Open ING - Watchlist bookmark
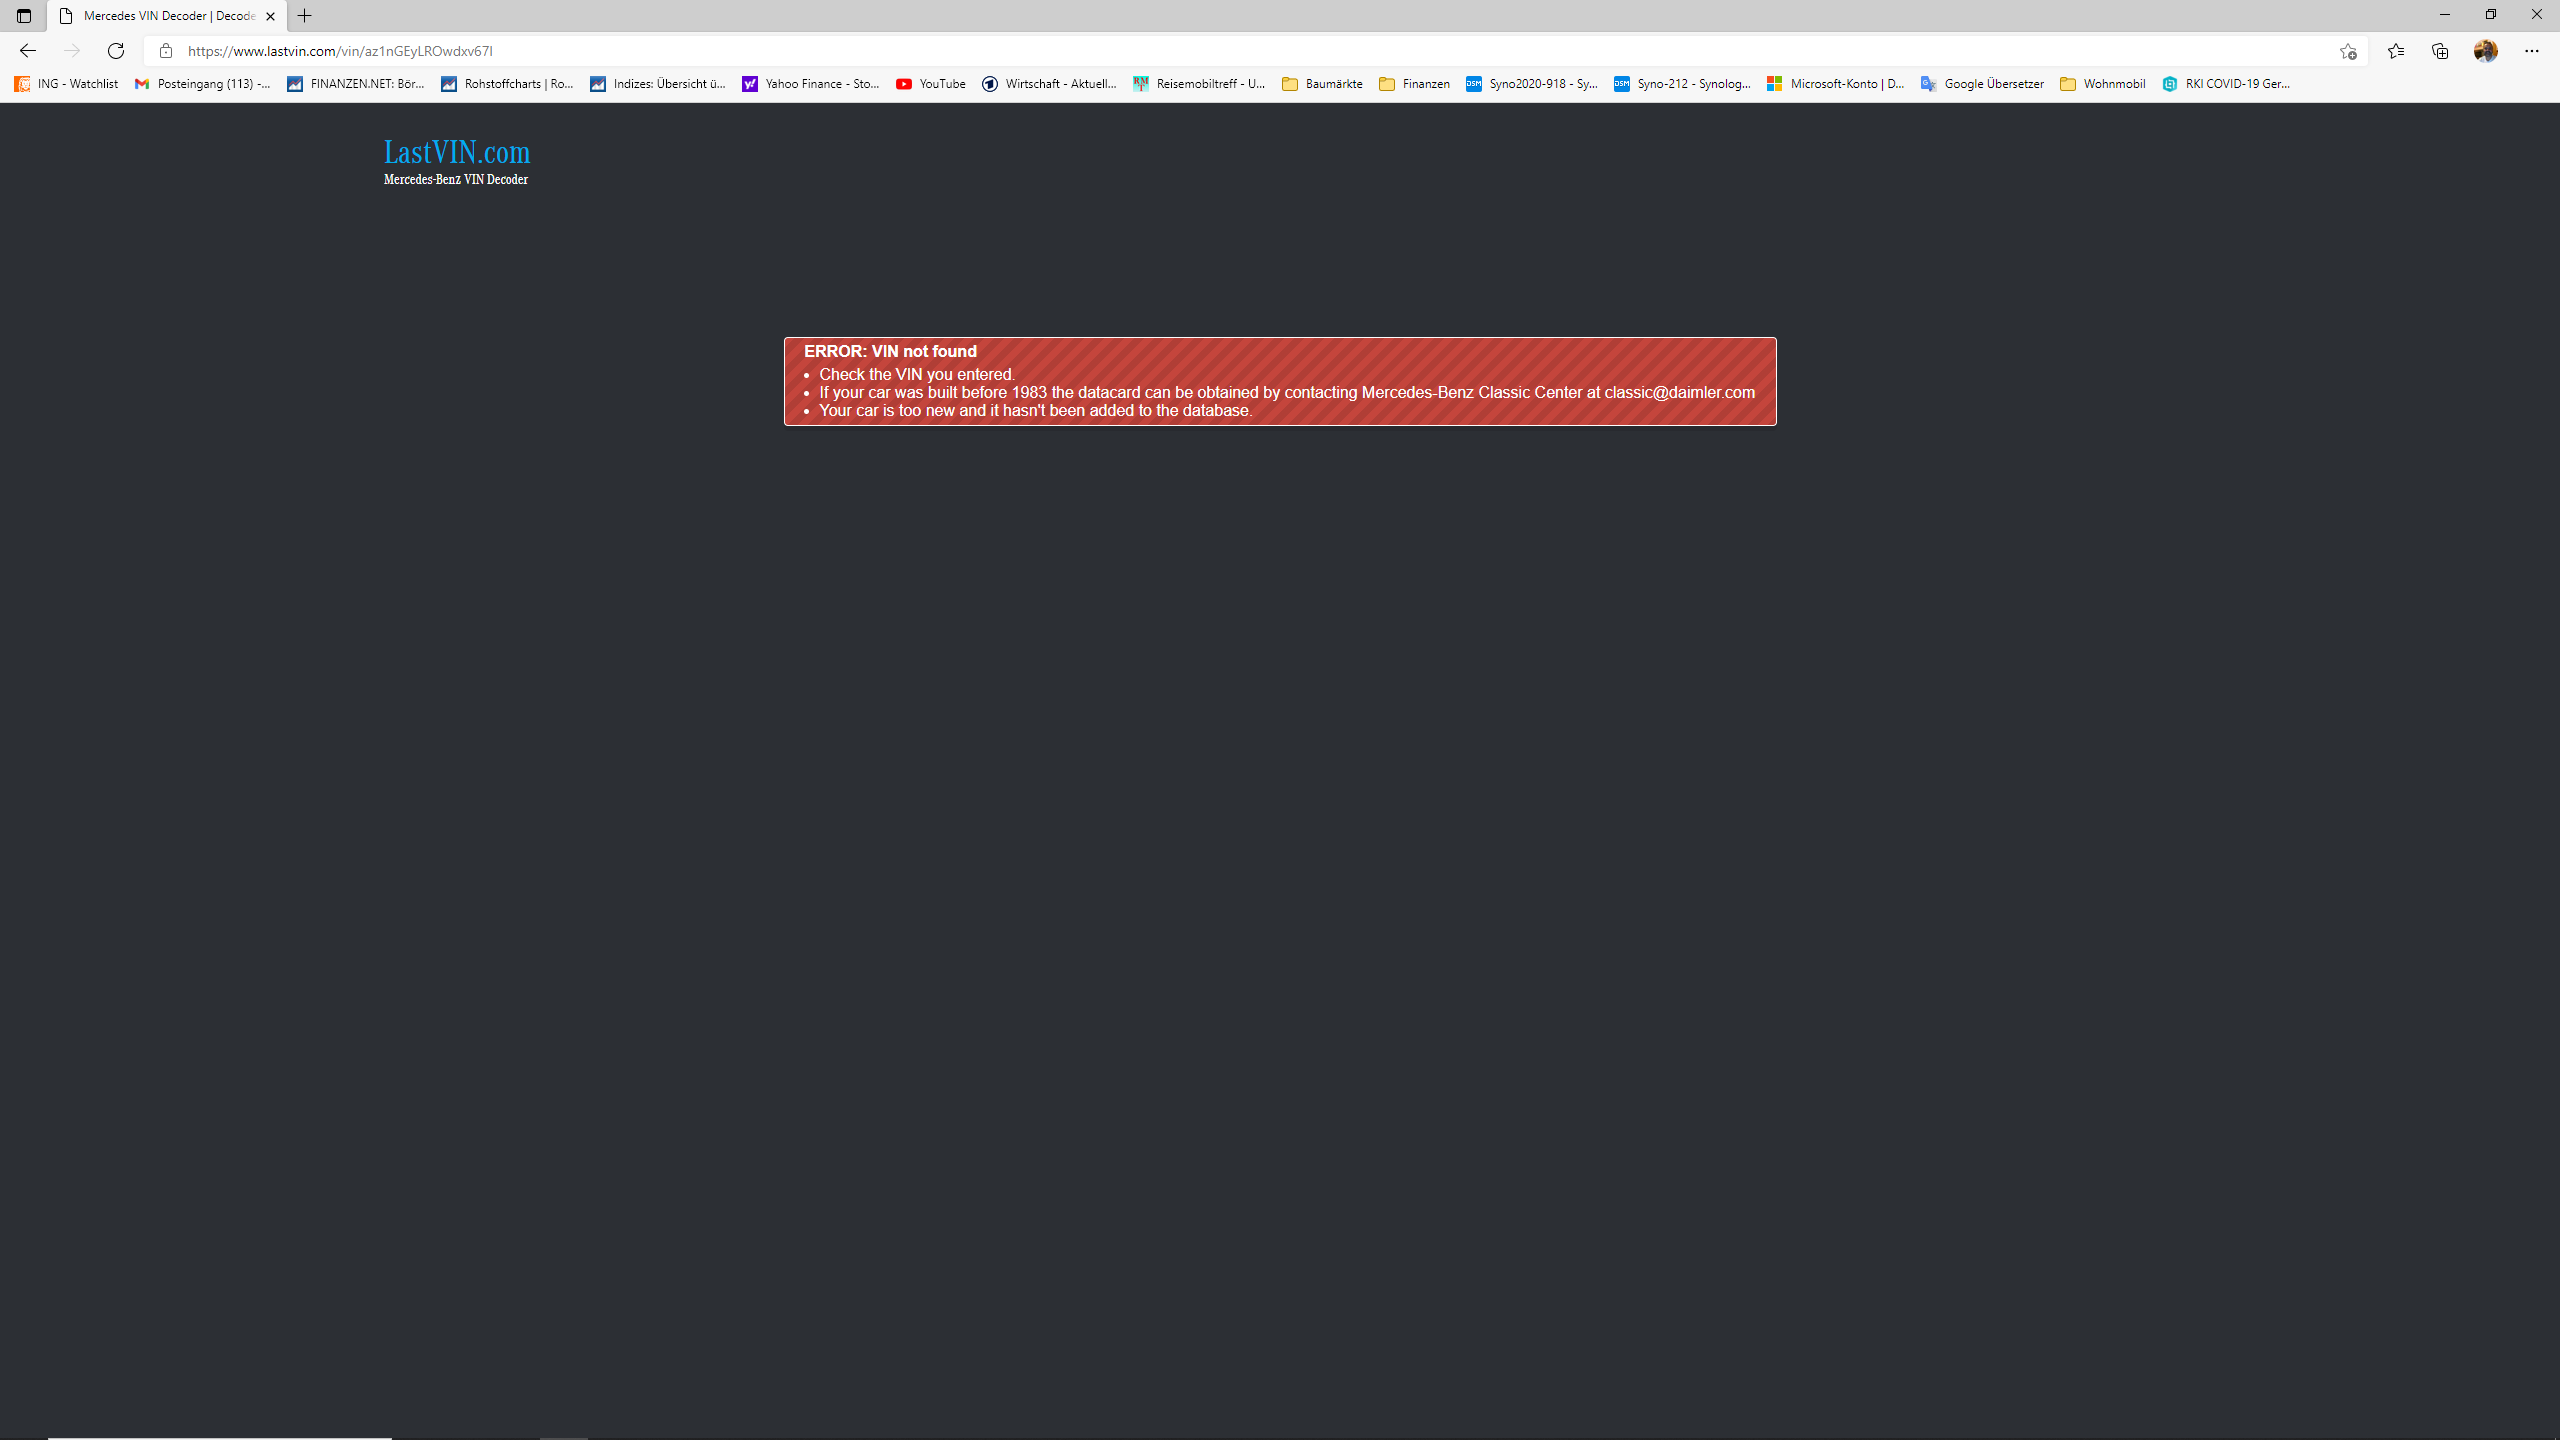Image resolution: width=2560 pixels, height=1440 pixels. (66, 84)
